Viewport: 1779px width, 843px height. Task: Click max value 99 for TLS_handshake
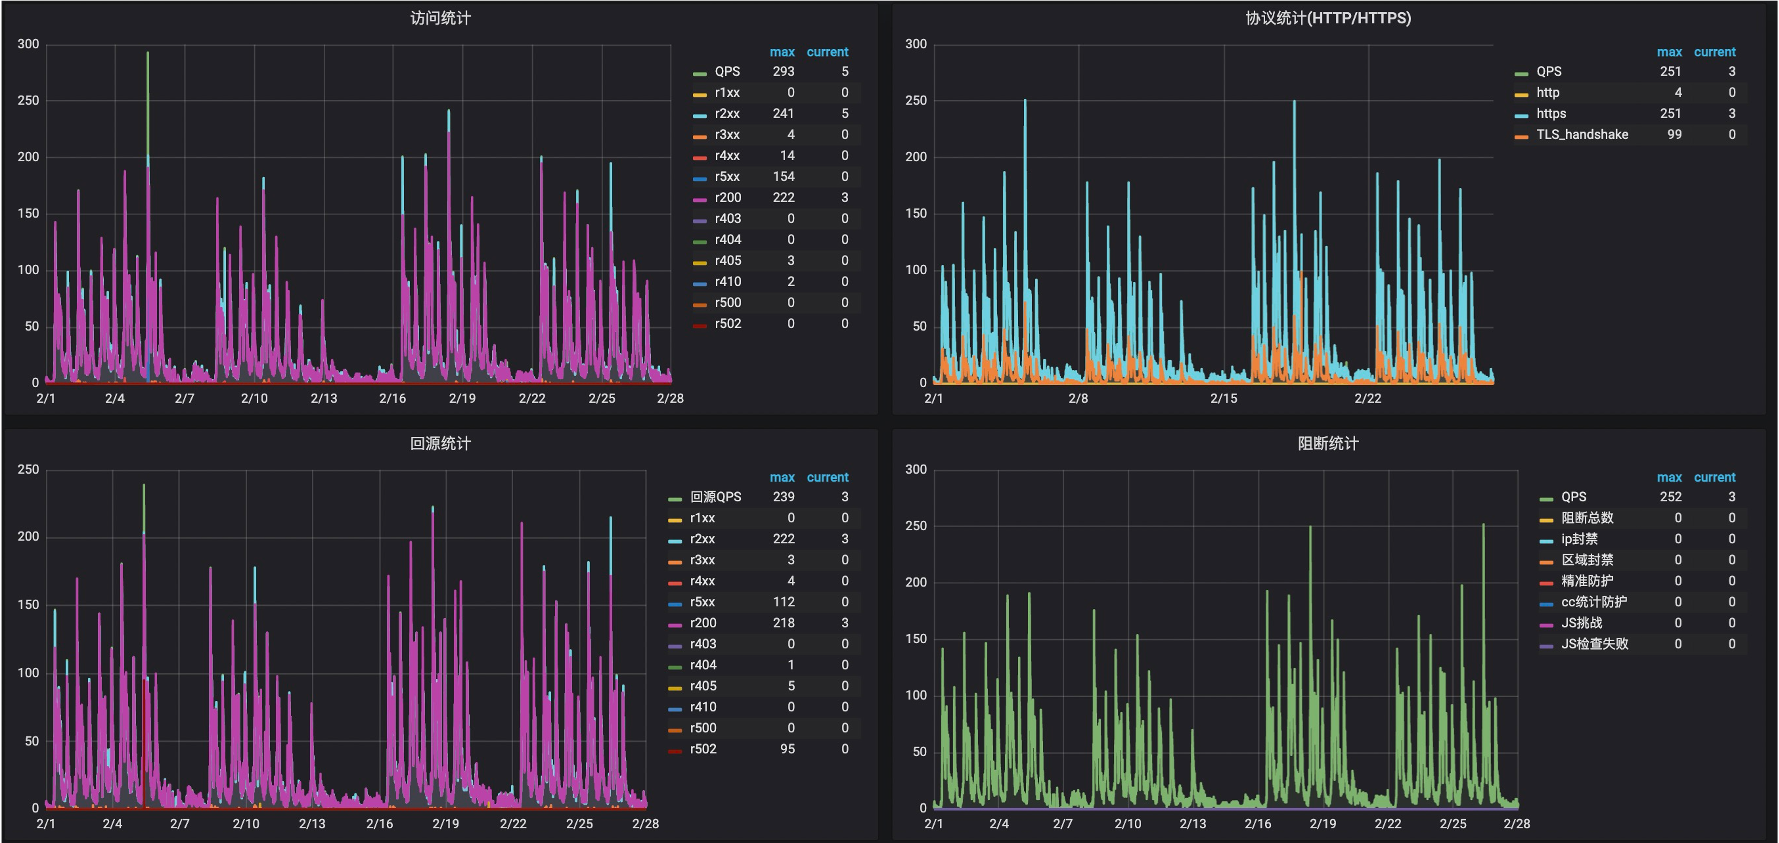point(1674,135)
